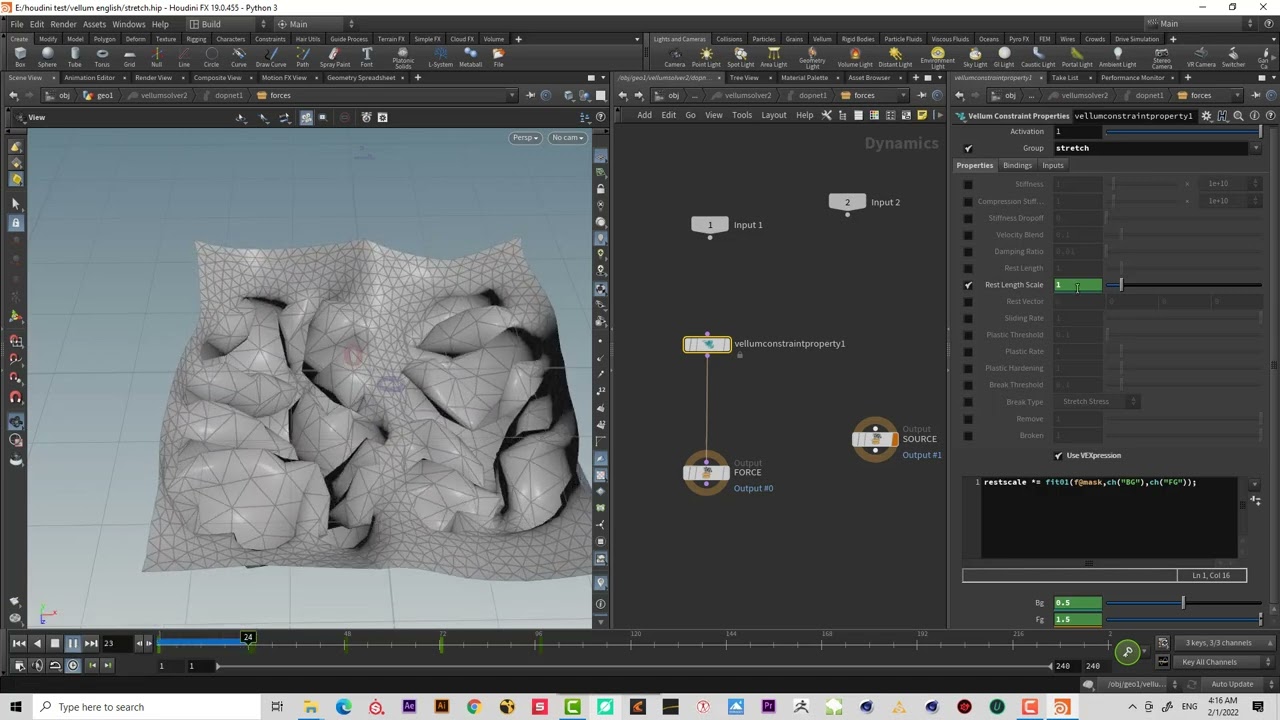Screen dimensions: 1280x720
Task: Add a VR Camera from the shelf
Action: (x=1201, y=57)
